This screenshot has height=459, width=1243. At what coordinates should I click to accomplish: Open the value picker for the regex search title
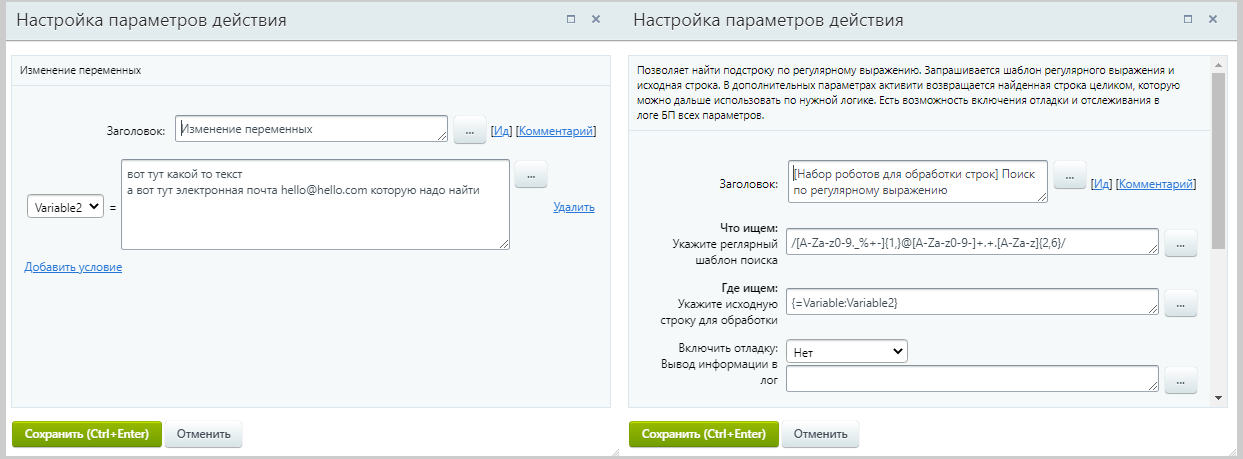[1069, 176]
